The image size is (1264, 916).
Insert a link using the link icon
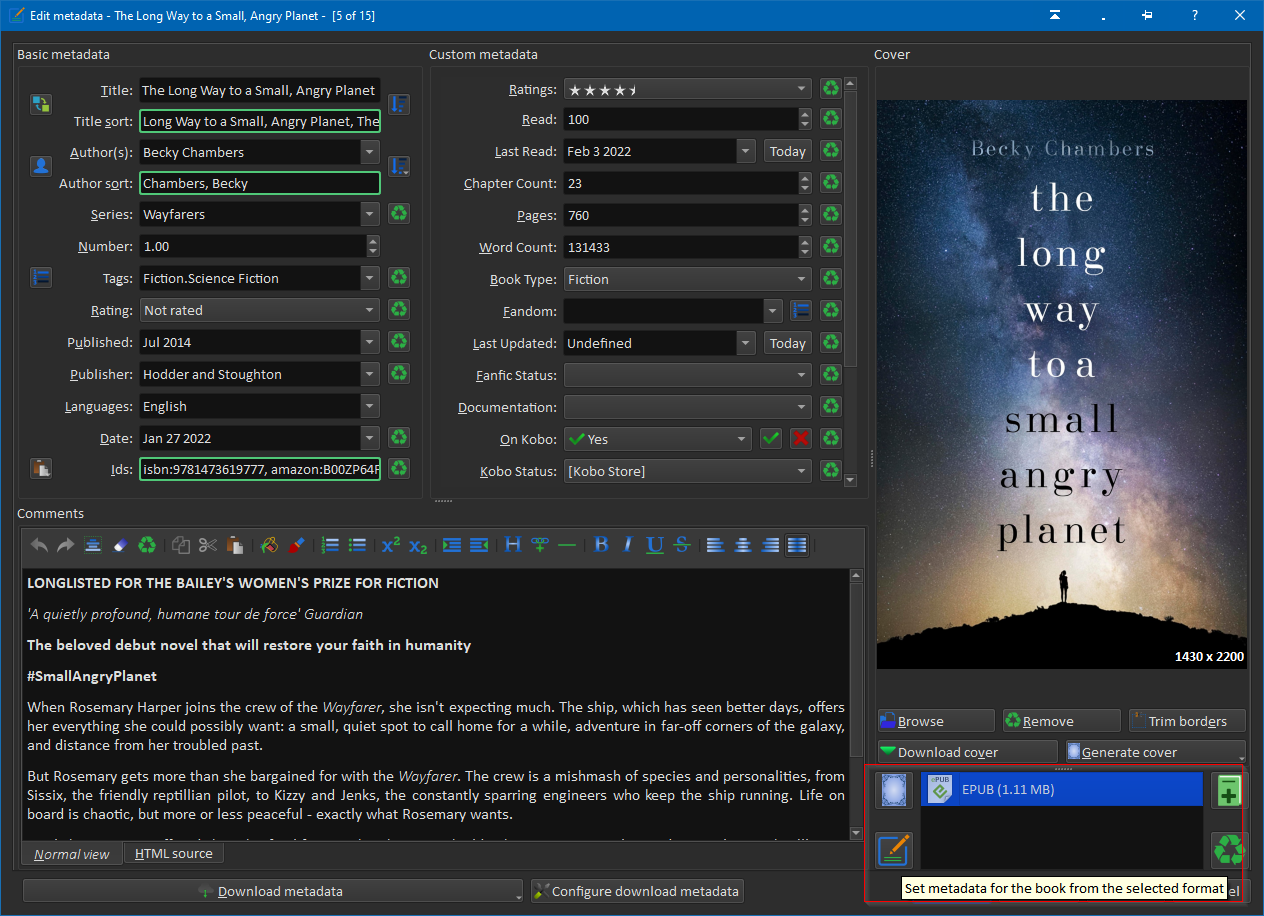tap(540, 545)
